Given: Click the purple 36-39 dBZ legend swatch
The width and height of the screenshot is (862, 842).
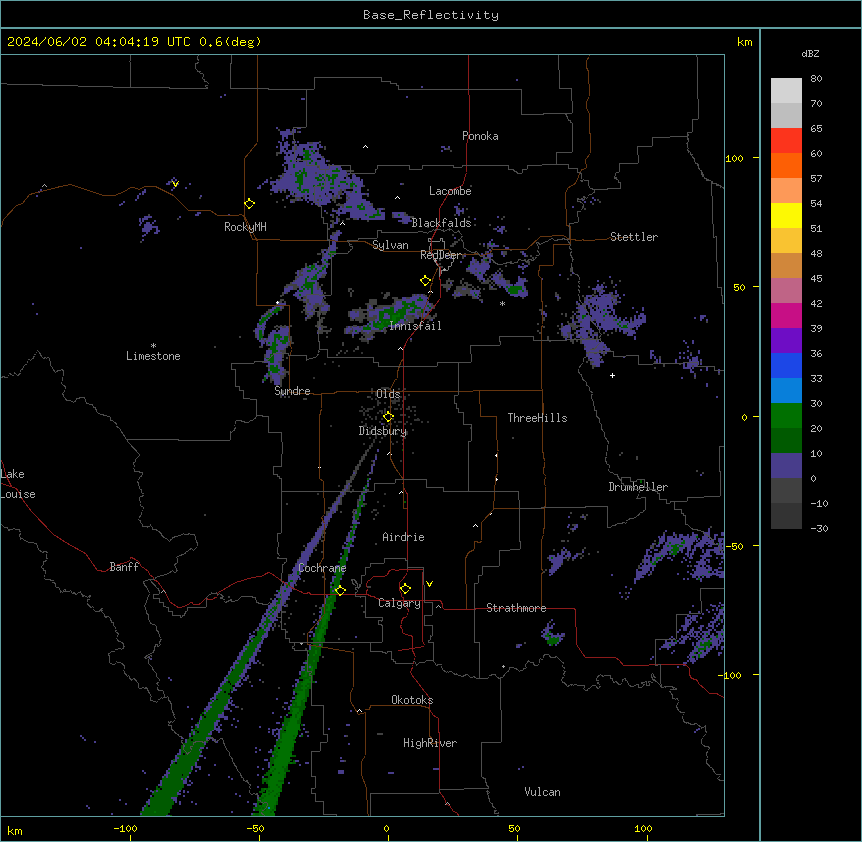Looking at the screenshot, I should click(x=786, y=341).
